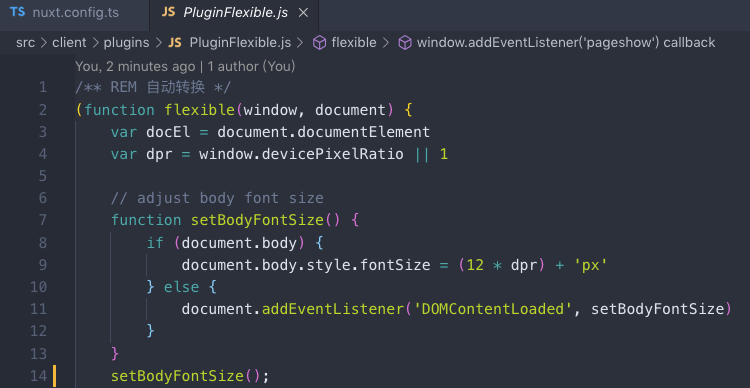This screenshot has height=388, width=750.
Task: Open the src breadcrumb segment
Action: (25, 43)
